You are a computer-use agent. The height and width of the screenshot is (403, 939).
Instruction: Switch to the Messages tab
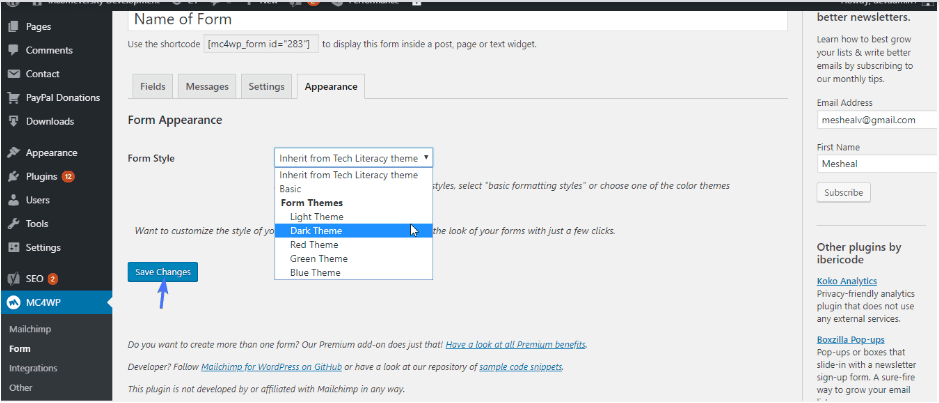[x=207, y=86]
